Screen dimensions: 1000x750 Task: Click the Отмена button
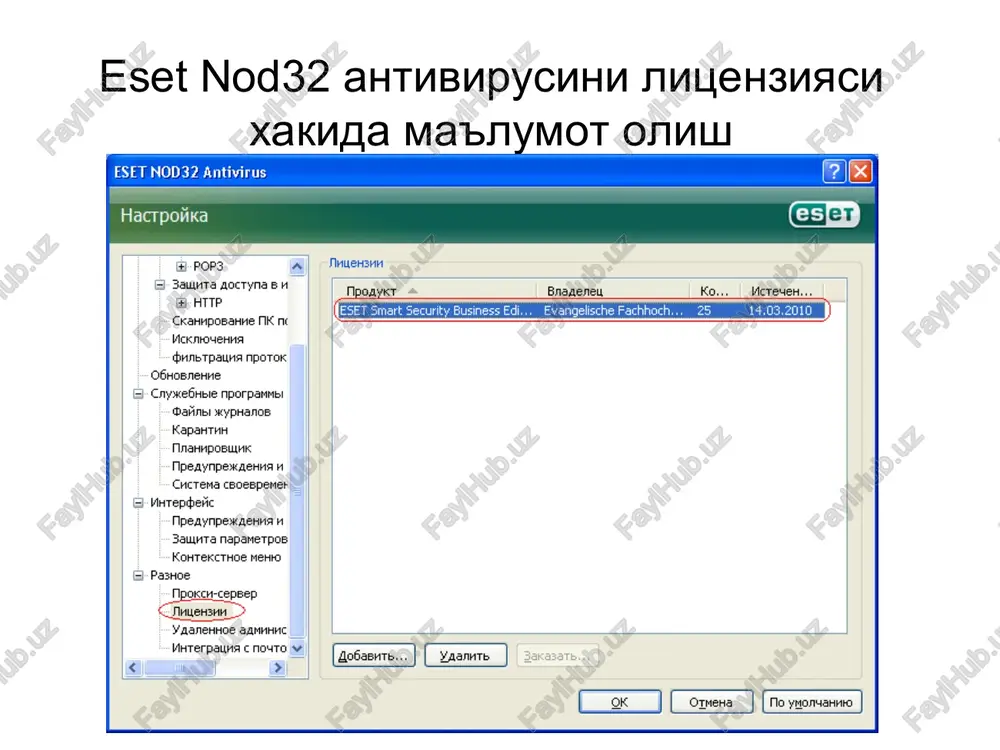(711, 702)
